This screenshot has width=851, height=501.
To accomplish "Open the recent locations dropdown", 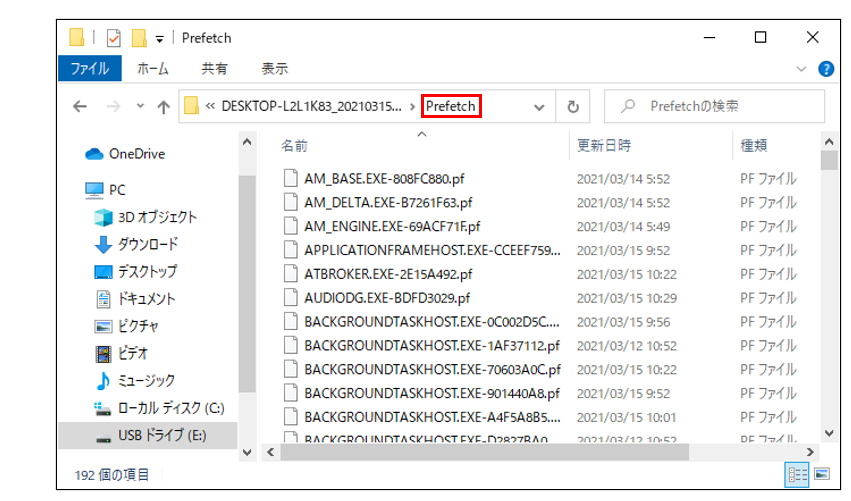I will (x=140, y=106).
